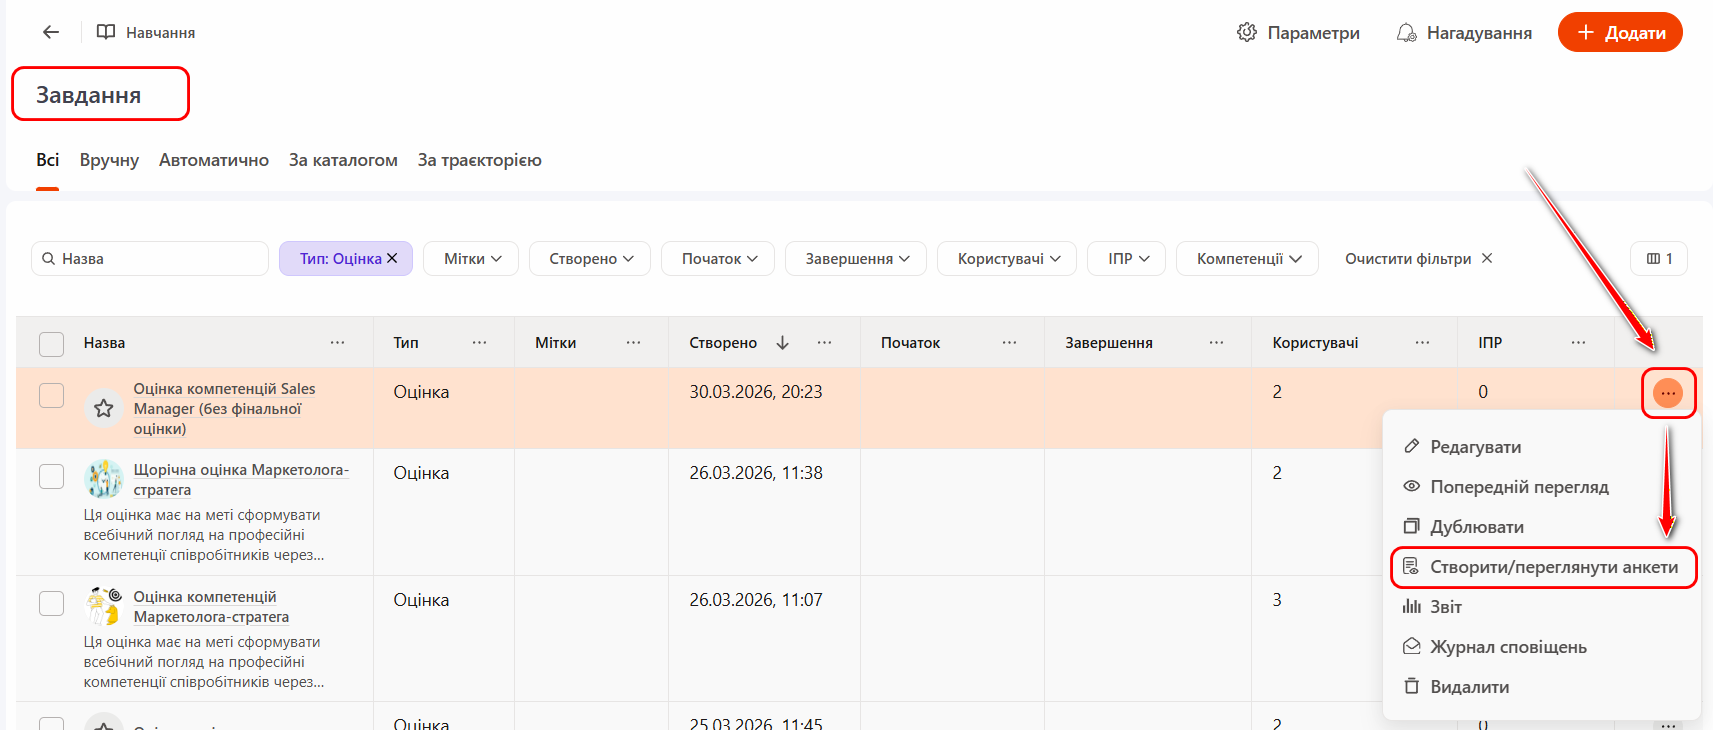Open Назва column options dots
The image size is (1713, 730).
pos(338,343)
